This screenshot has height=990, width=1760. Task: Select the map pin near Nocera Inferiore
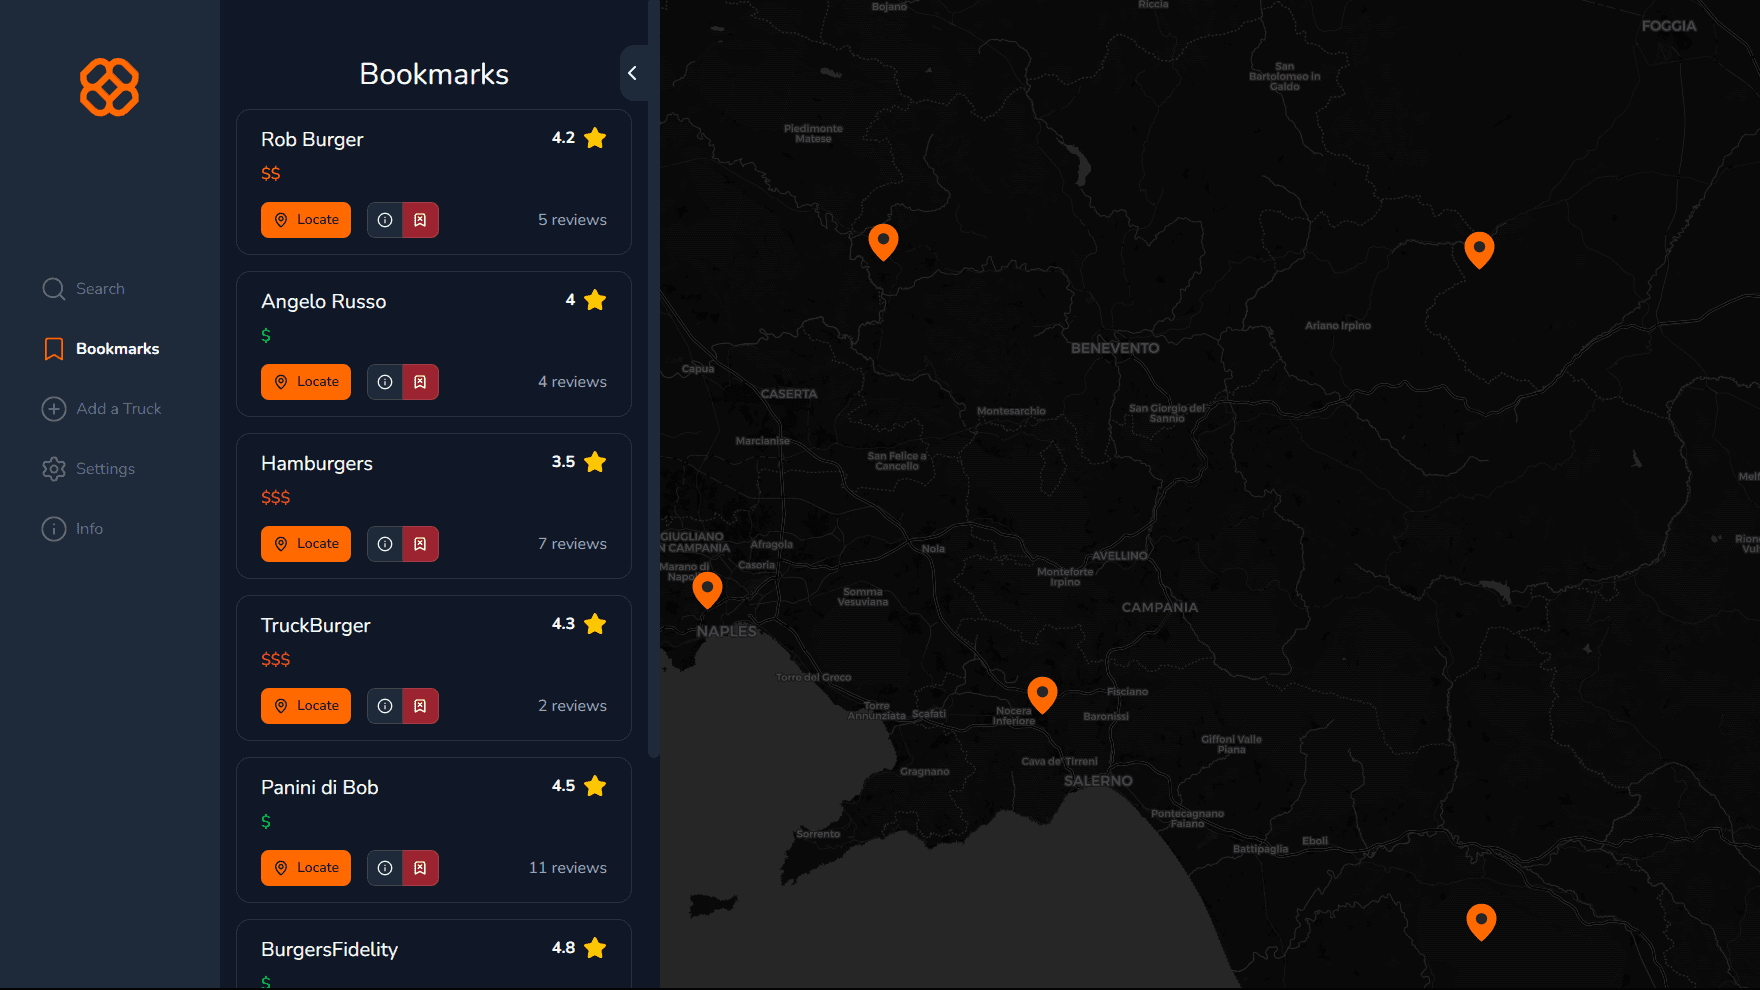click(1042, 693)
